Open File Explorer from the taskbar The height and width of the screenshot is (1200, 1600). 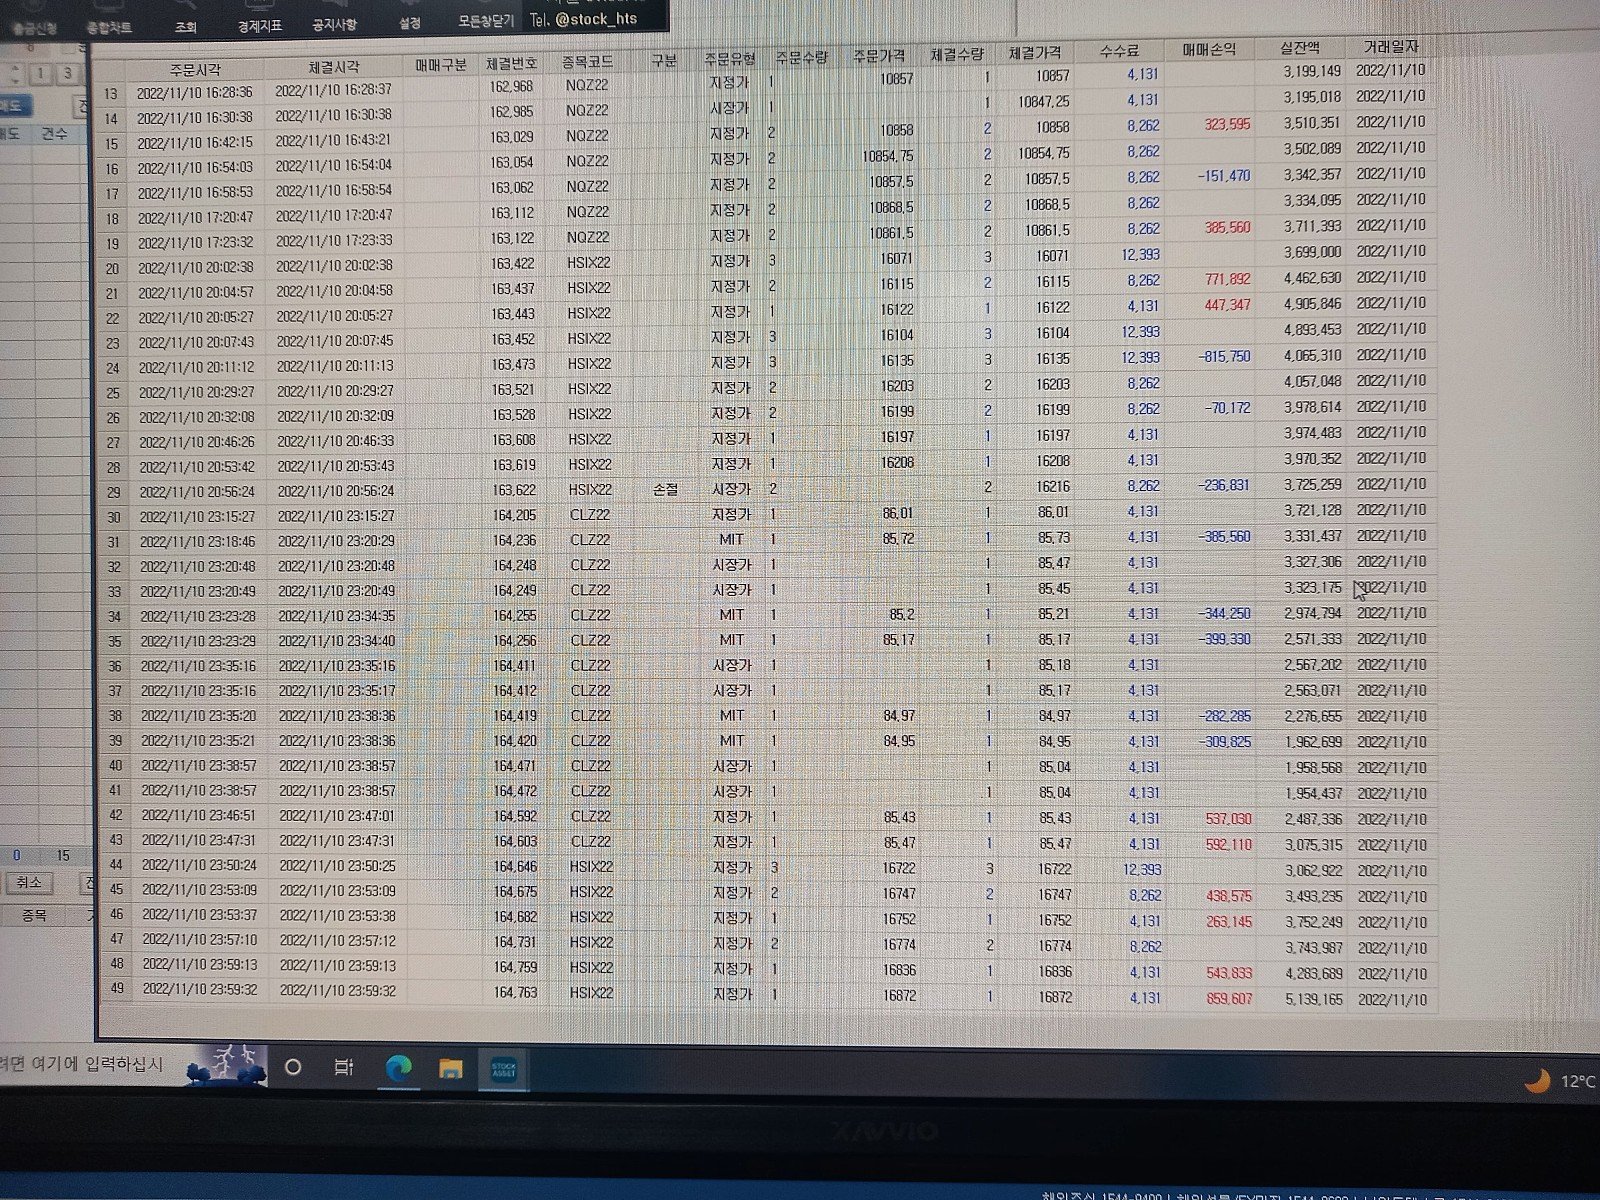click(451, 1069)
